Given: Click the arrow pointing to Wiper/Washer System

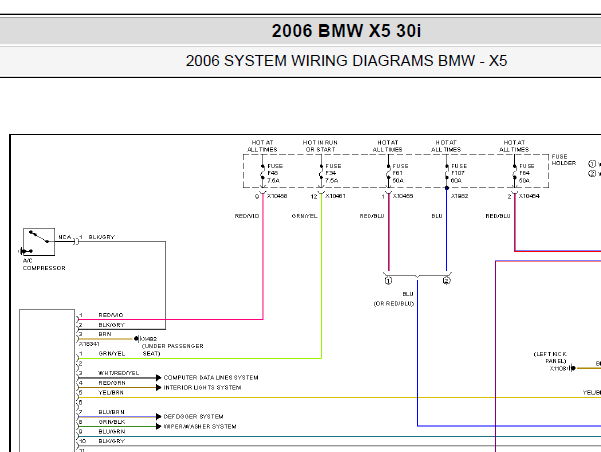Looking at the screenshot, I should (x=158, y=426).
